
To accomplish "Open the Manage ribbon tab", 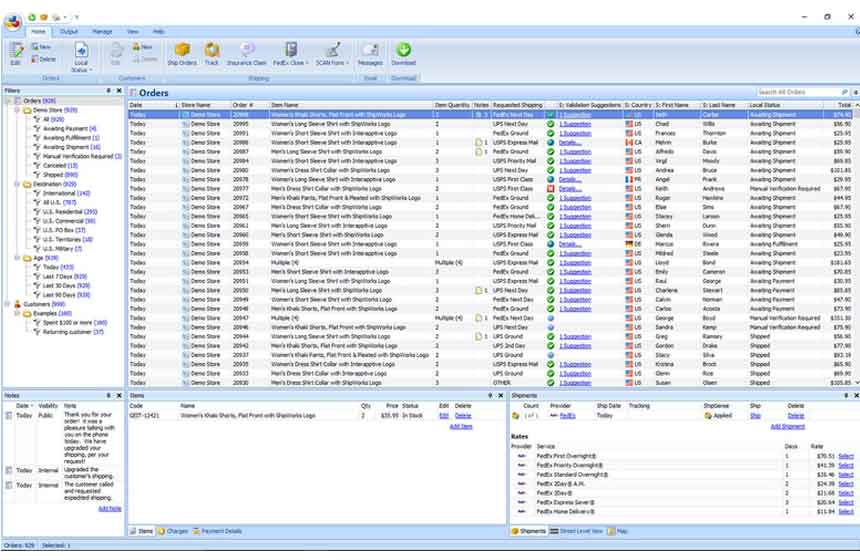I will [x=102, y=32].
